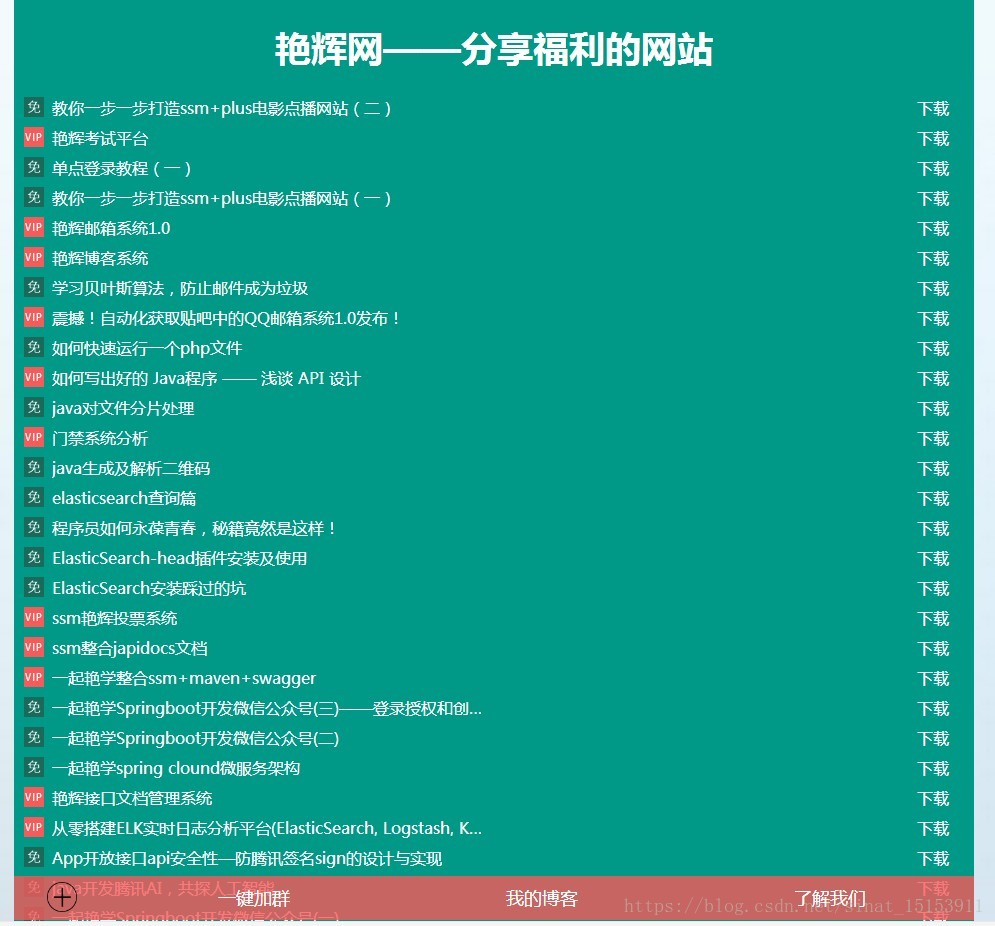Click the free badge beside spring clound微服务架构
The image size is (995, 926).
point(34,767)
